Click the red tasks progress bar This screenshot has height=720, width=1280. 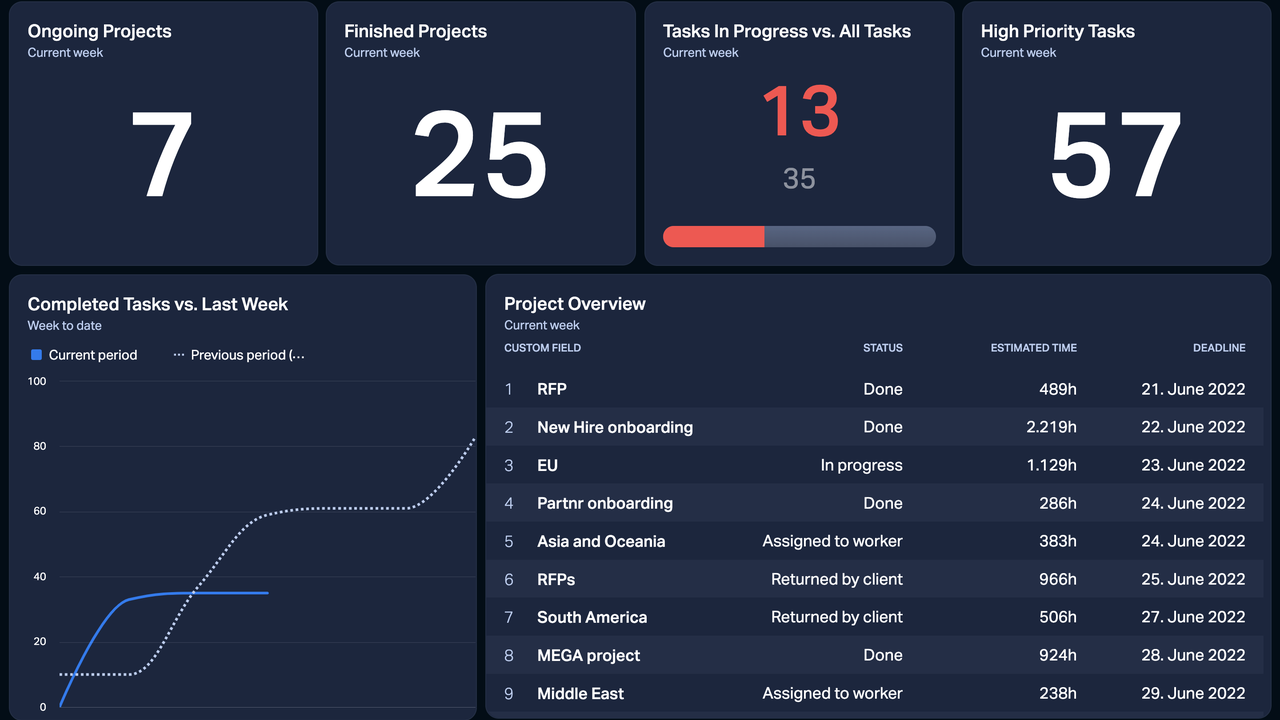coord(714,236)
